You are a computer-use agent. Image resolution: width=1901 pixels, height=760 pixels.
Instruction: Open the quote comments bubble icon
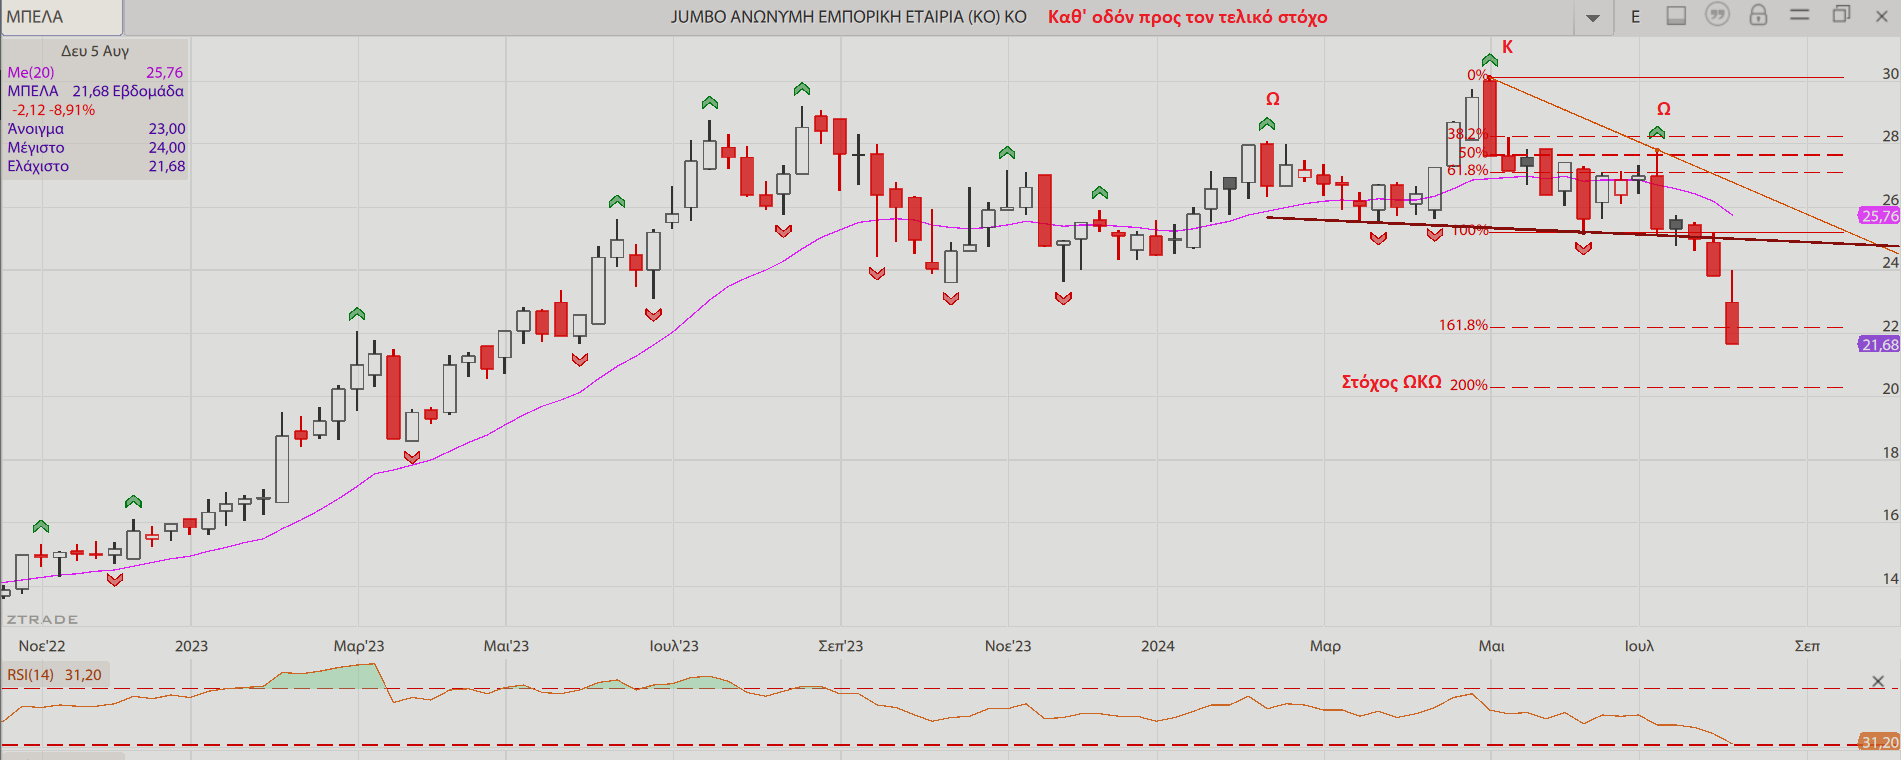click(1717, 15)
